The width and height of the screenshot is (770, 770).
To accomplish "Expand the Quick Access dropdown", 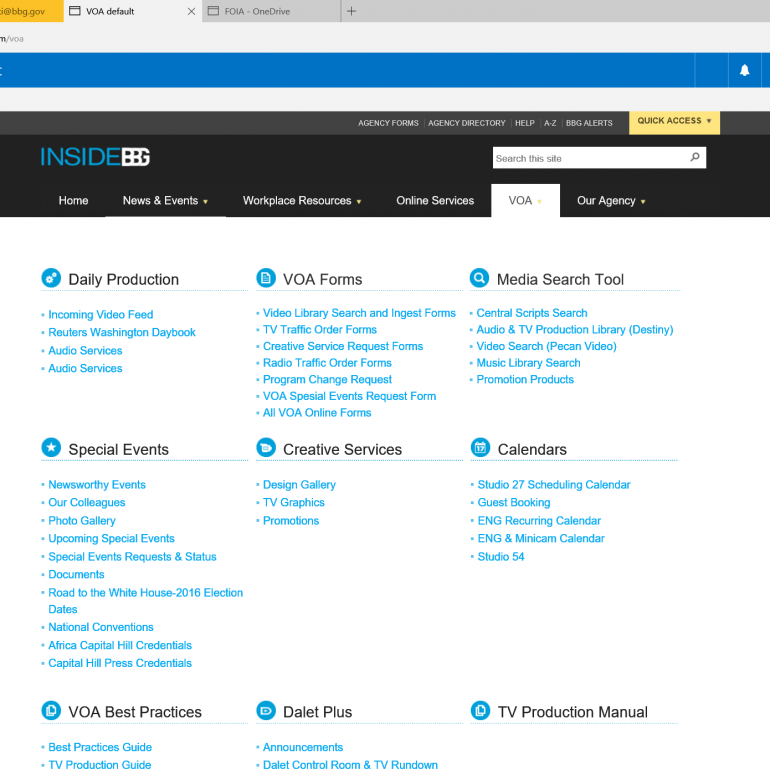I will click(674, 121).
